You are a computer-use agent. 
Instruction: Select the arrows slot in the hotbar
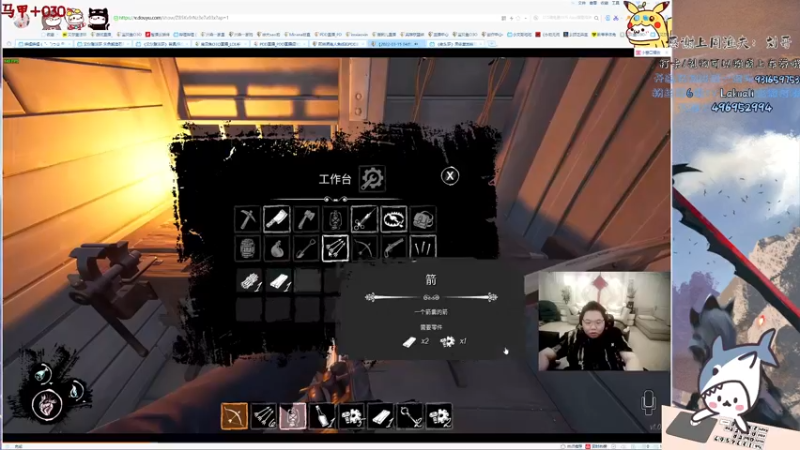264,416
